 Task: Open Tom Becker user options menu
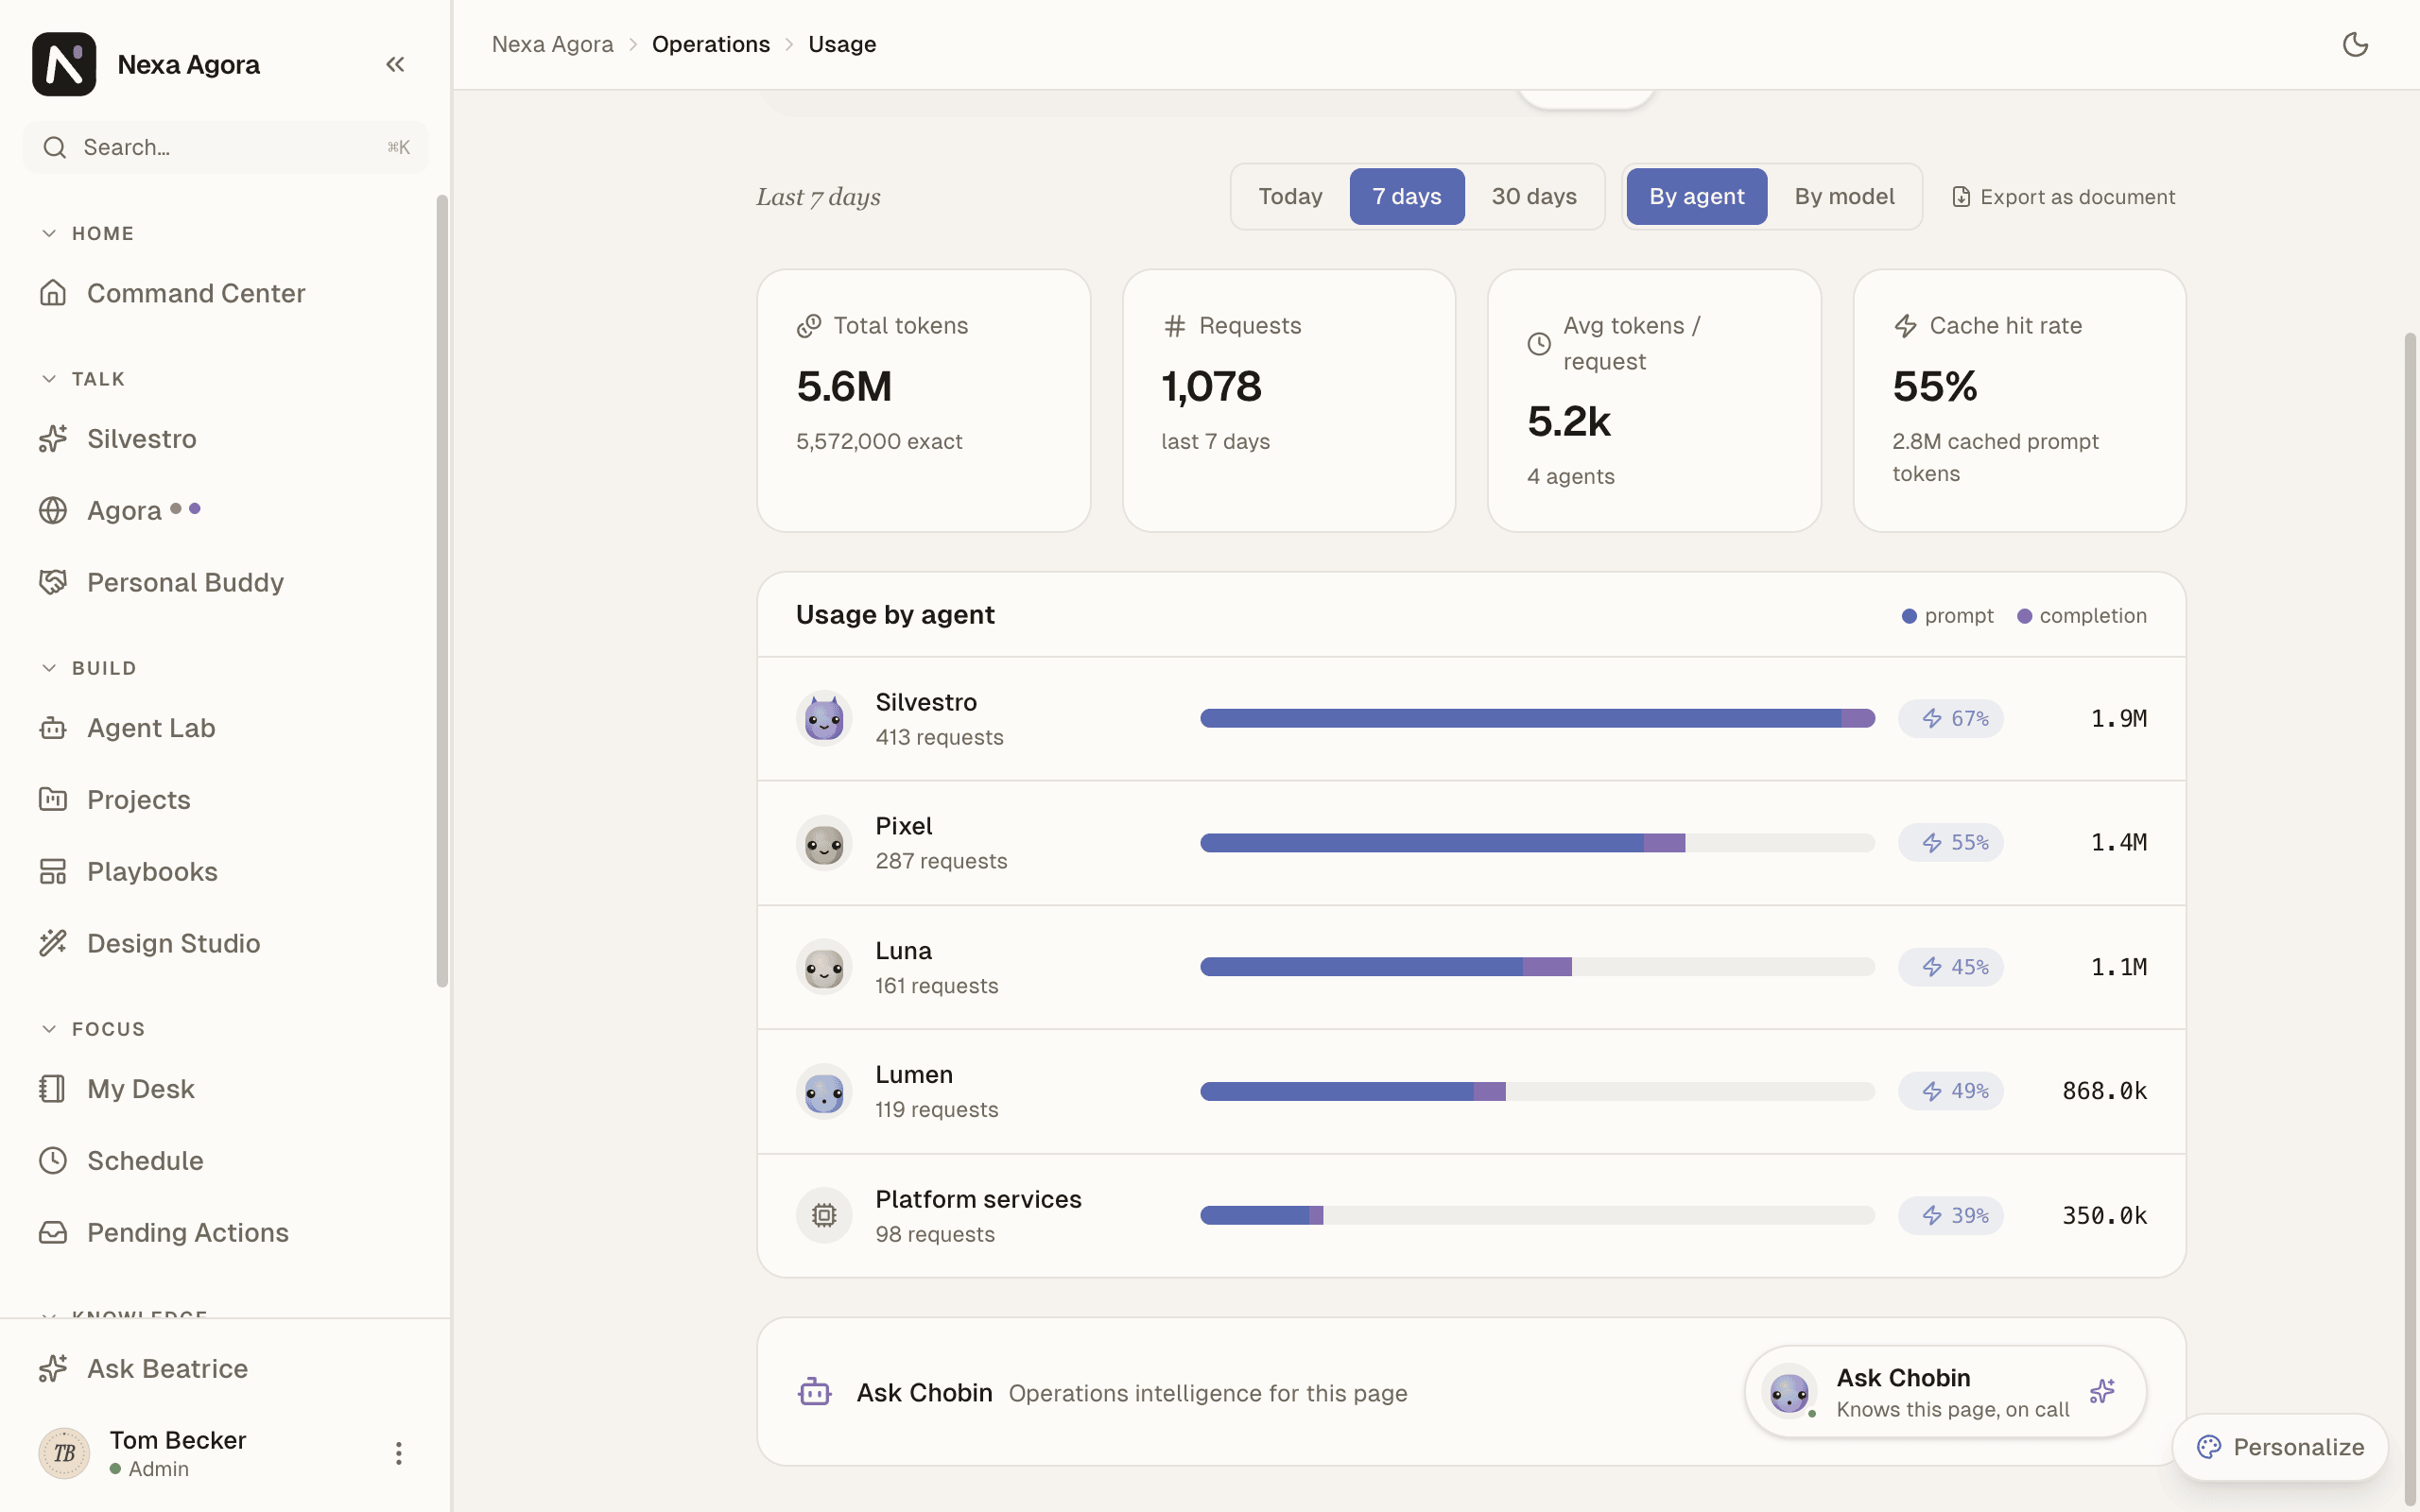399,1453
